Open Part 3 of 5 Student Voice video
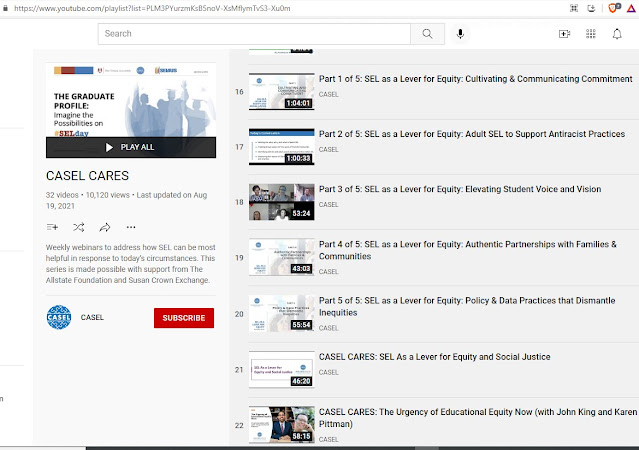 [460, 189]
